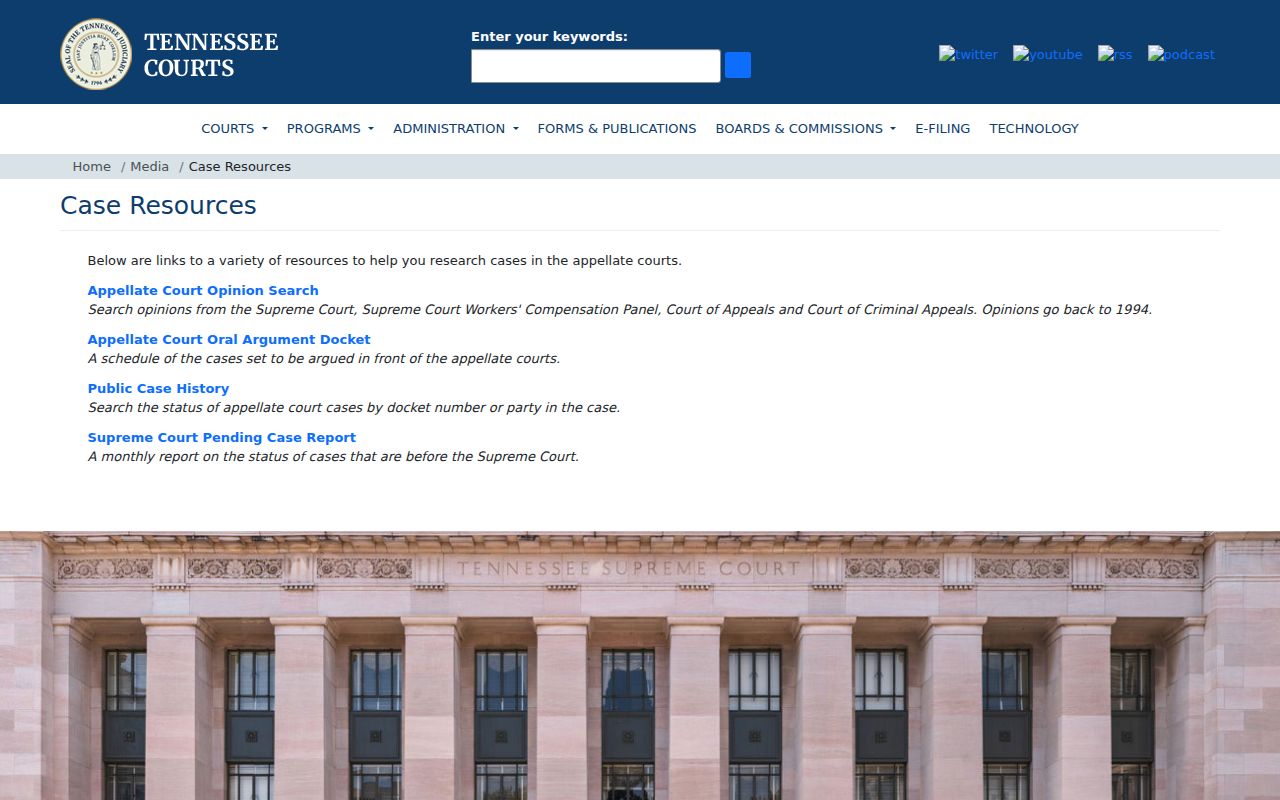Screen dimensions: 1280x800
Task: Open the podcast link
Action: [x=1181, y=54]
